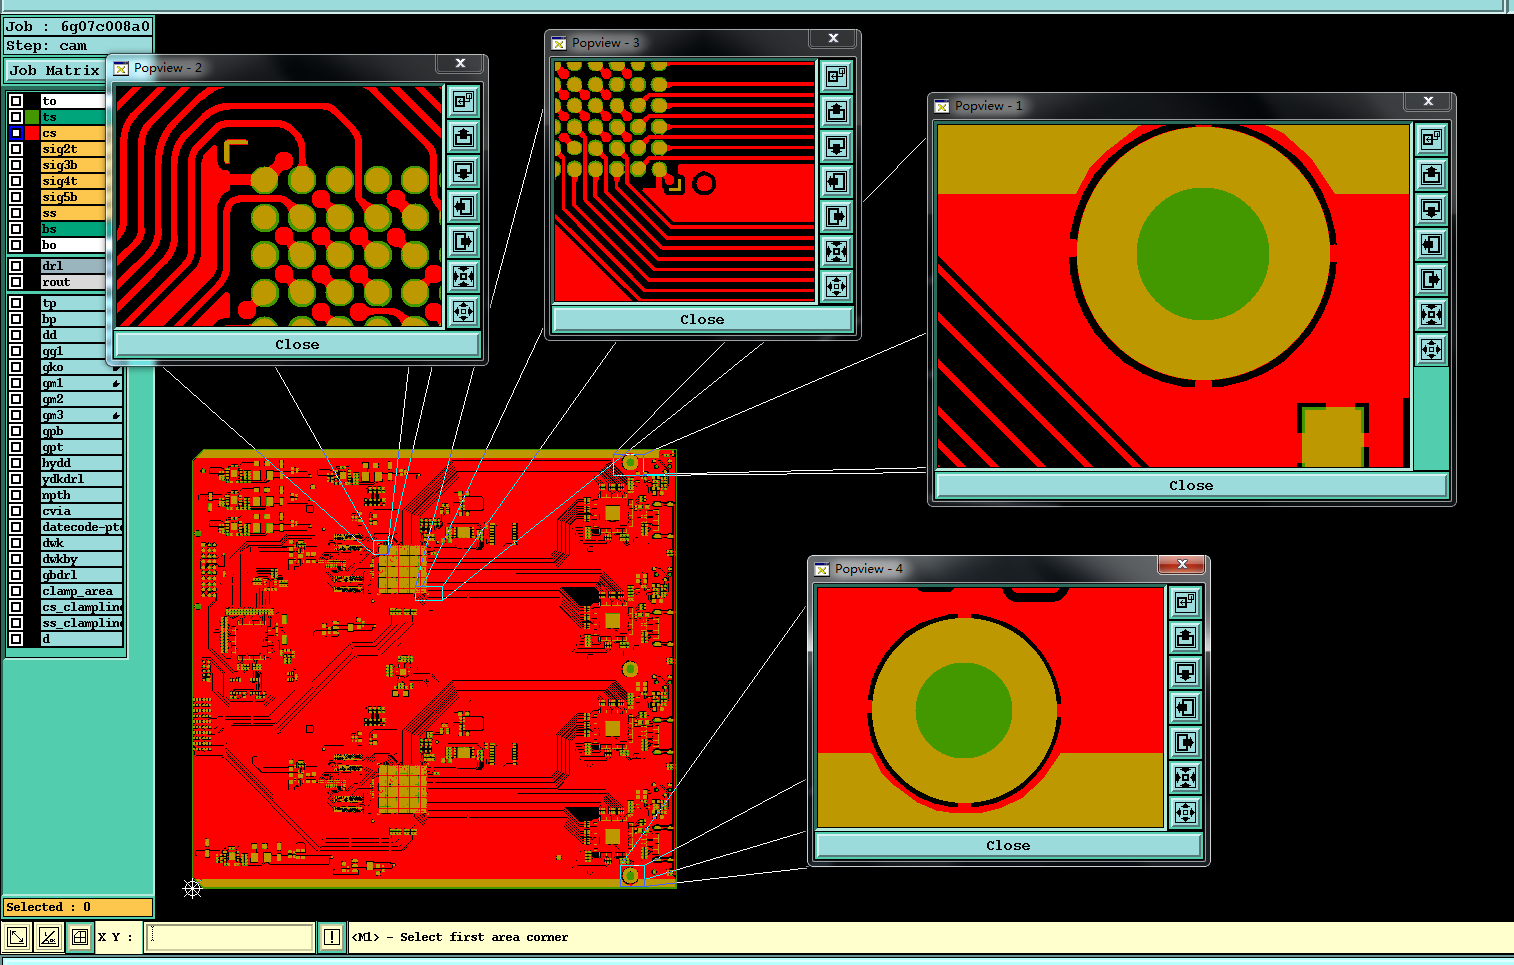Toggle the checkbox for layer rout

point(16,282)
